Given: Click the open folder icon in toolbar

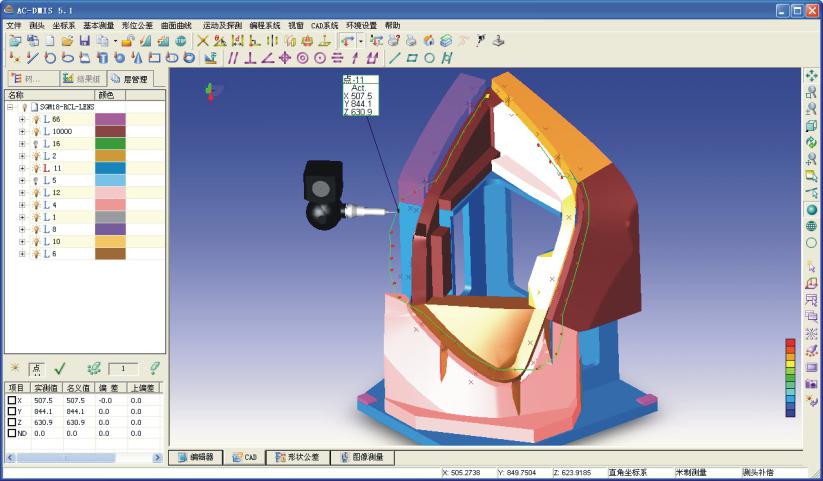Looking at the screenshot, I should click(x=67, y=41).
